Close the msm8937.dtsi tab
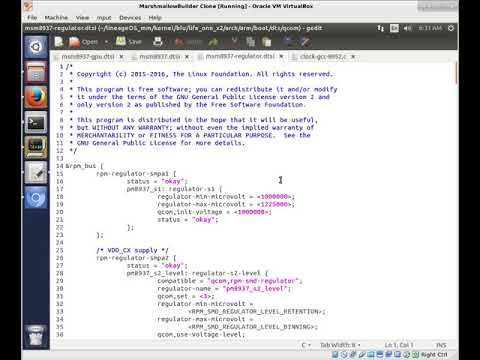The height and width of the screenshot is (360, 480). [187, 57]
